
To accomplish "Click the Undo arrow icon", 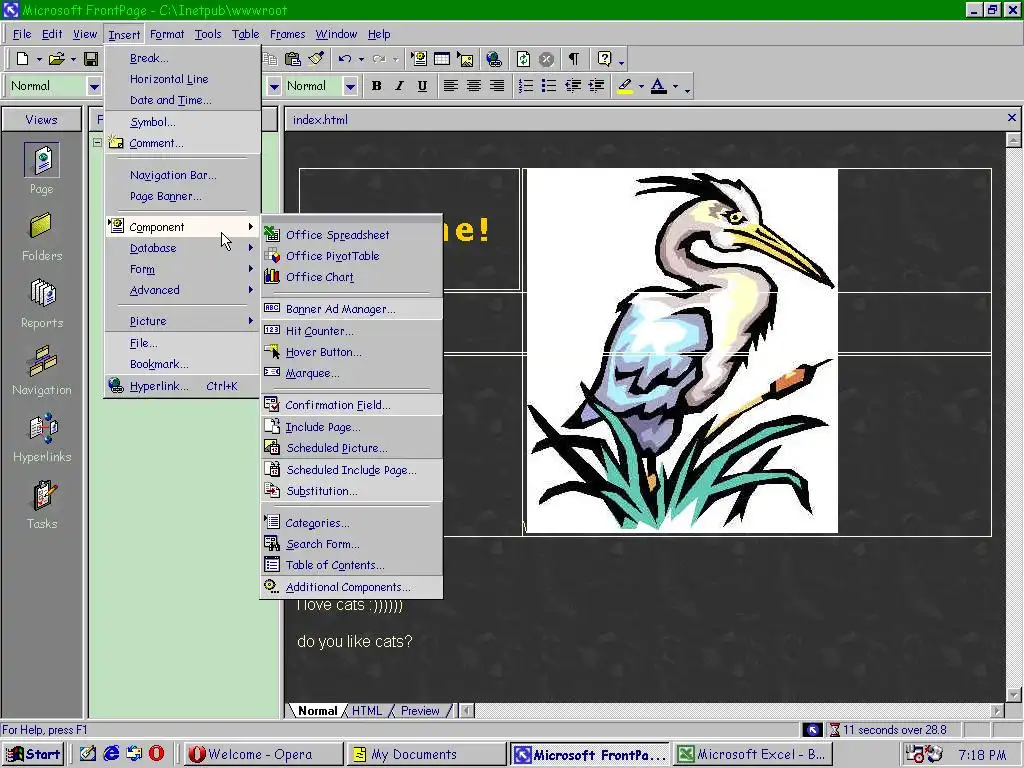I will coord(345,59).
